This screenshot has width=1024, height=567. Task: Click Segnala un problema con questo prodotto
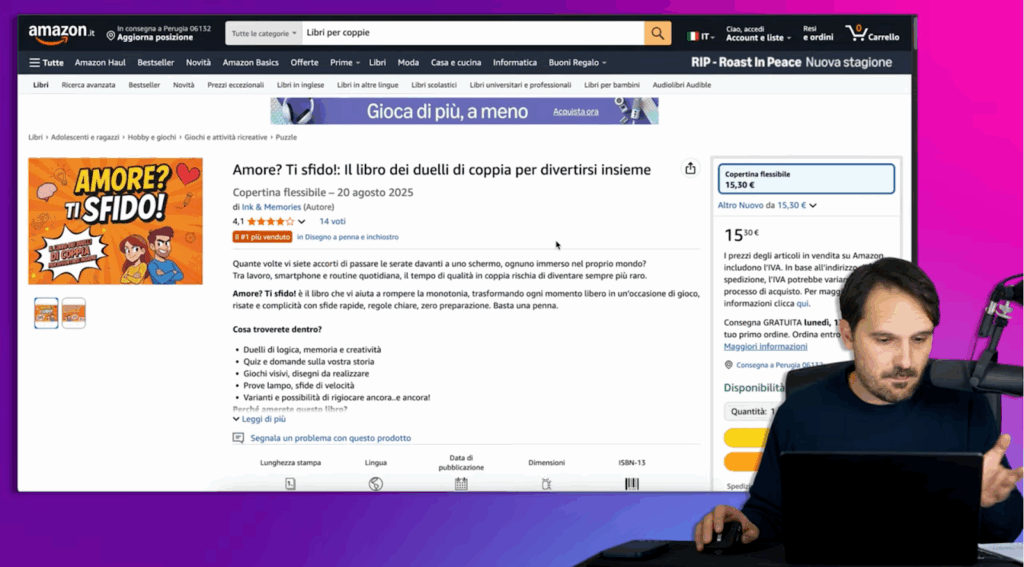click(330, 438)
